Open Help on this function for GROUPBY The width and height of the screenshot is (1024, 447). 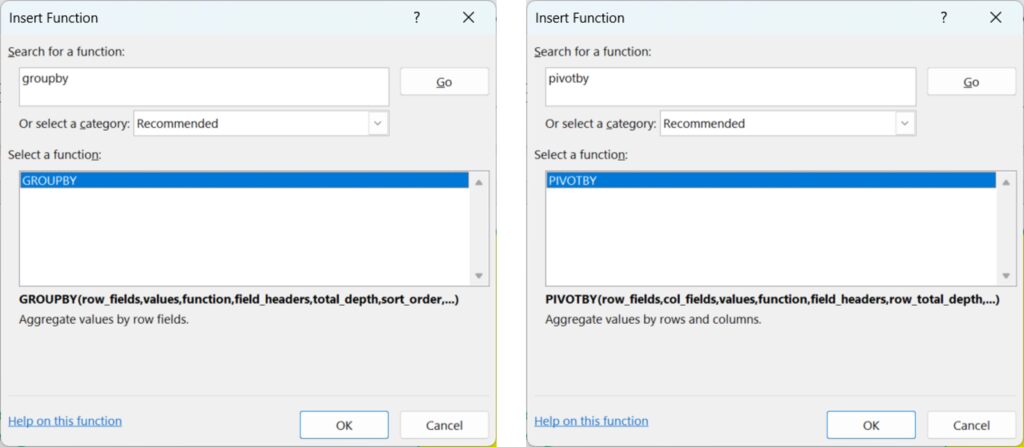coord(65,421)
